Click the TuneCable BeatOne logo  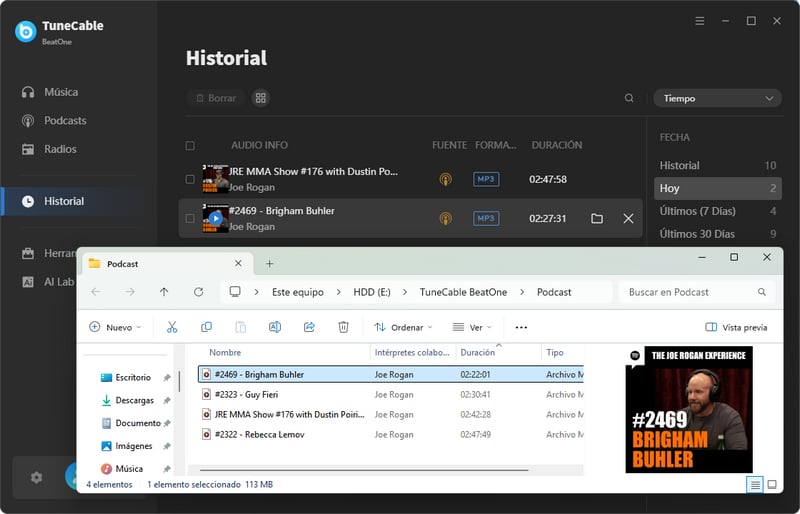[26, 32]
